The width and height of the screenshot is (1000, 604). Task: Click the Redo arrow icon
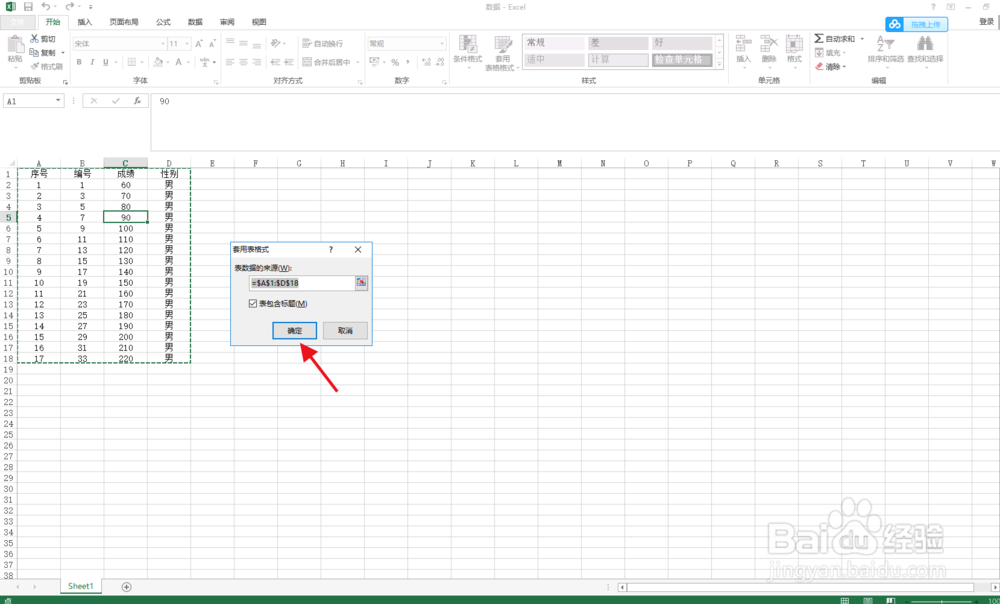point(69,6)
